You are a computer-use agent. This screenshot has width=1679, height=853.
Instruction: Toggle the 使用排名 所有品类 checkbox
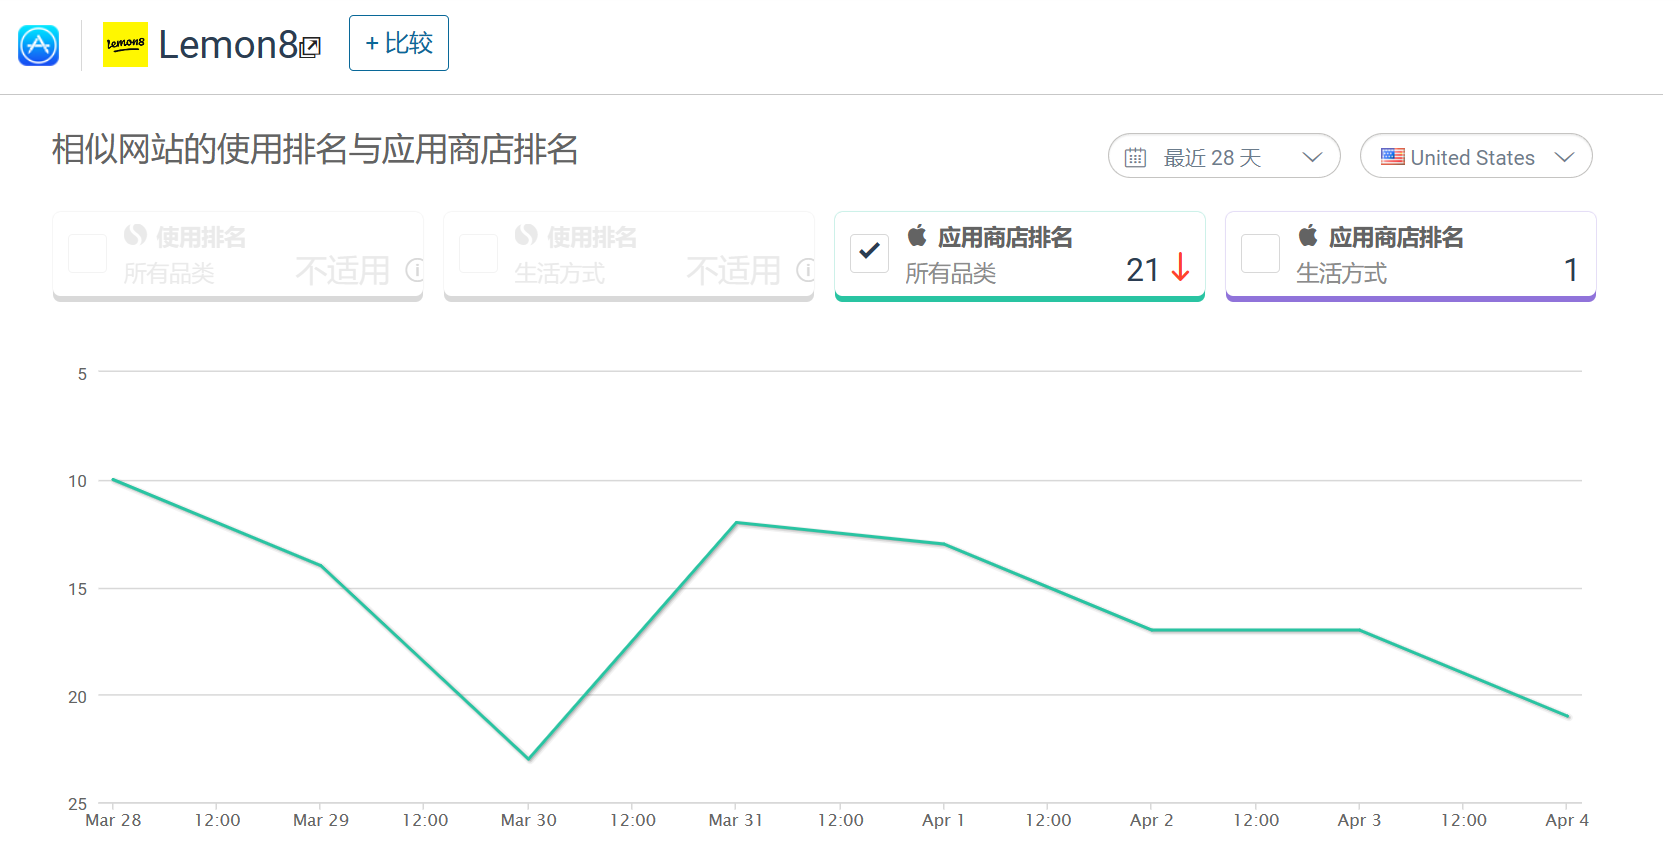coord(87,253)
